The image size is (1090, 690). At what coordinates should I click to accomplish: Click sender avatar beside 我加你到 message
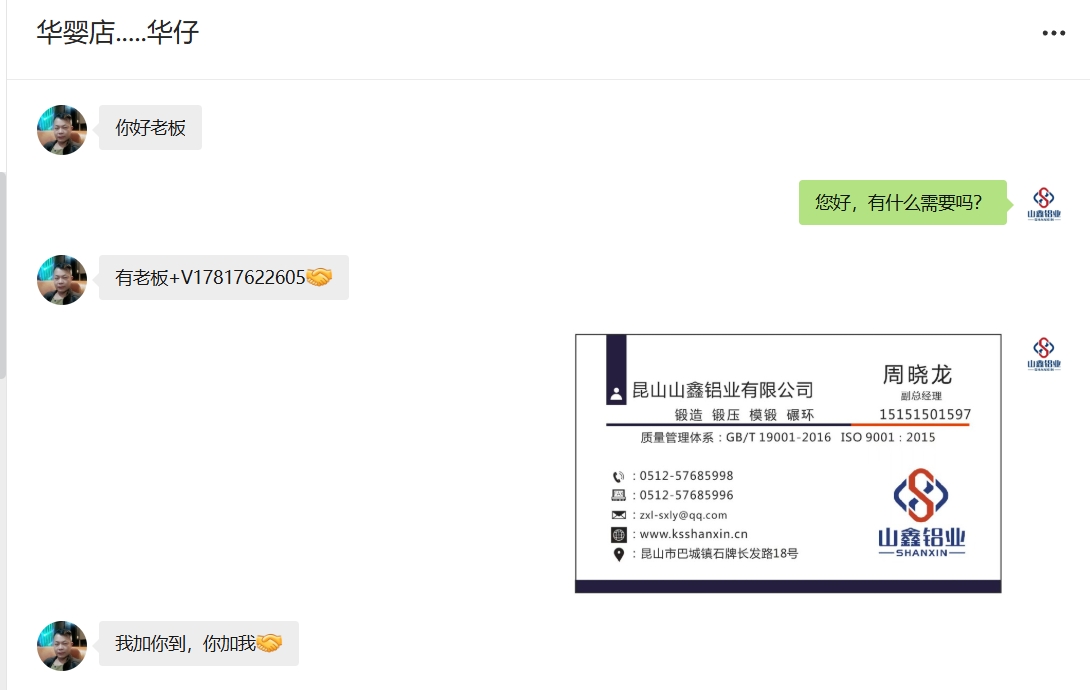[x=62, y=646]
